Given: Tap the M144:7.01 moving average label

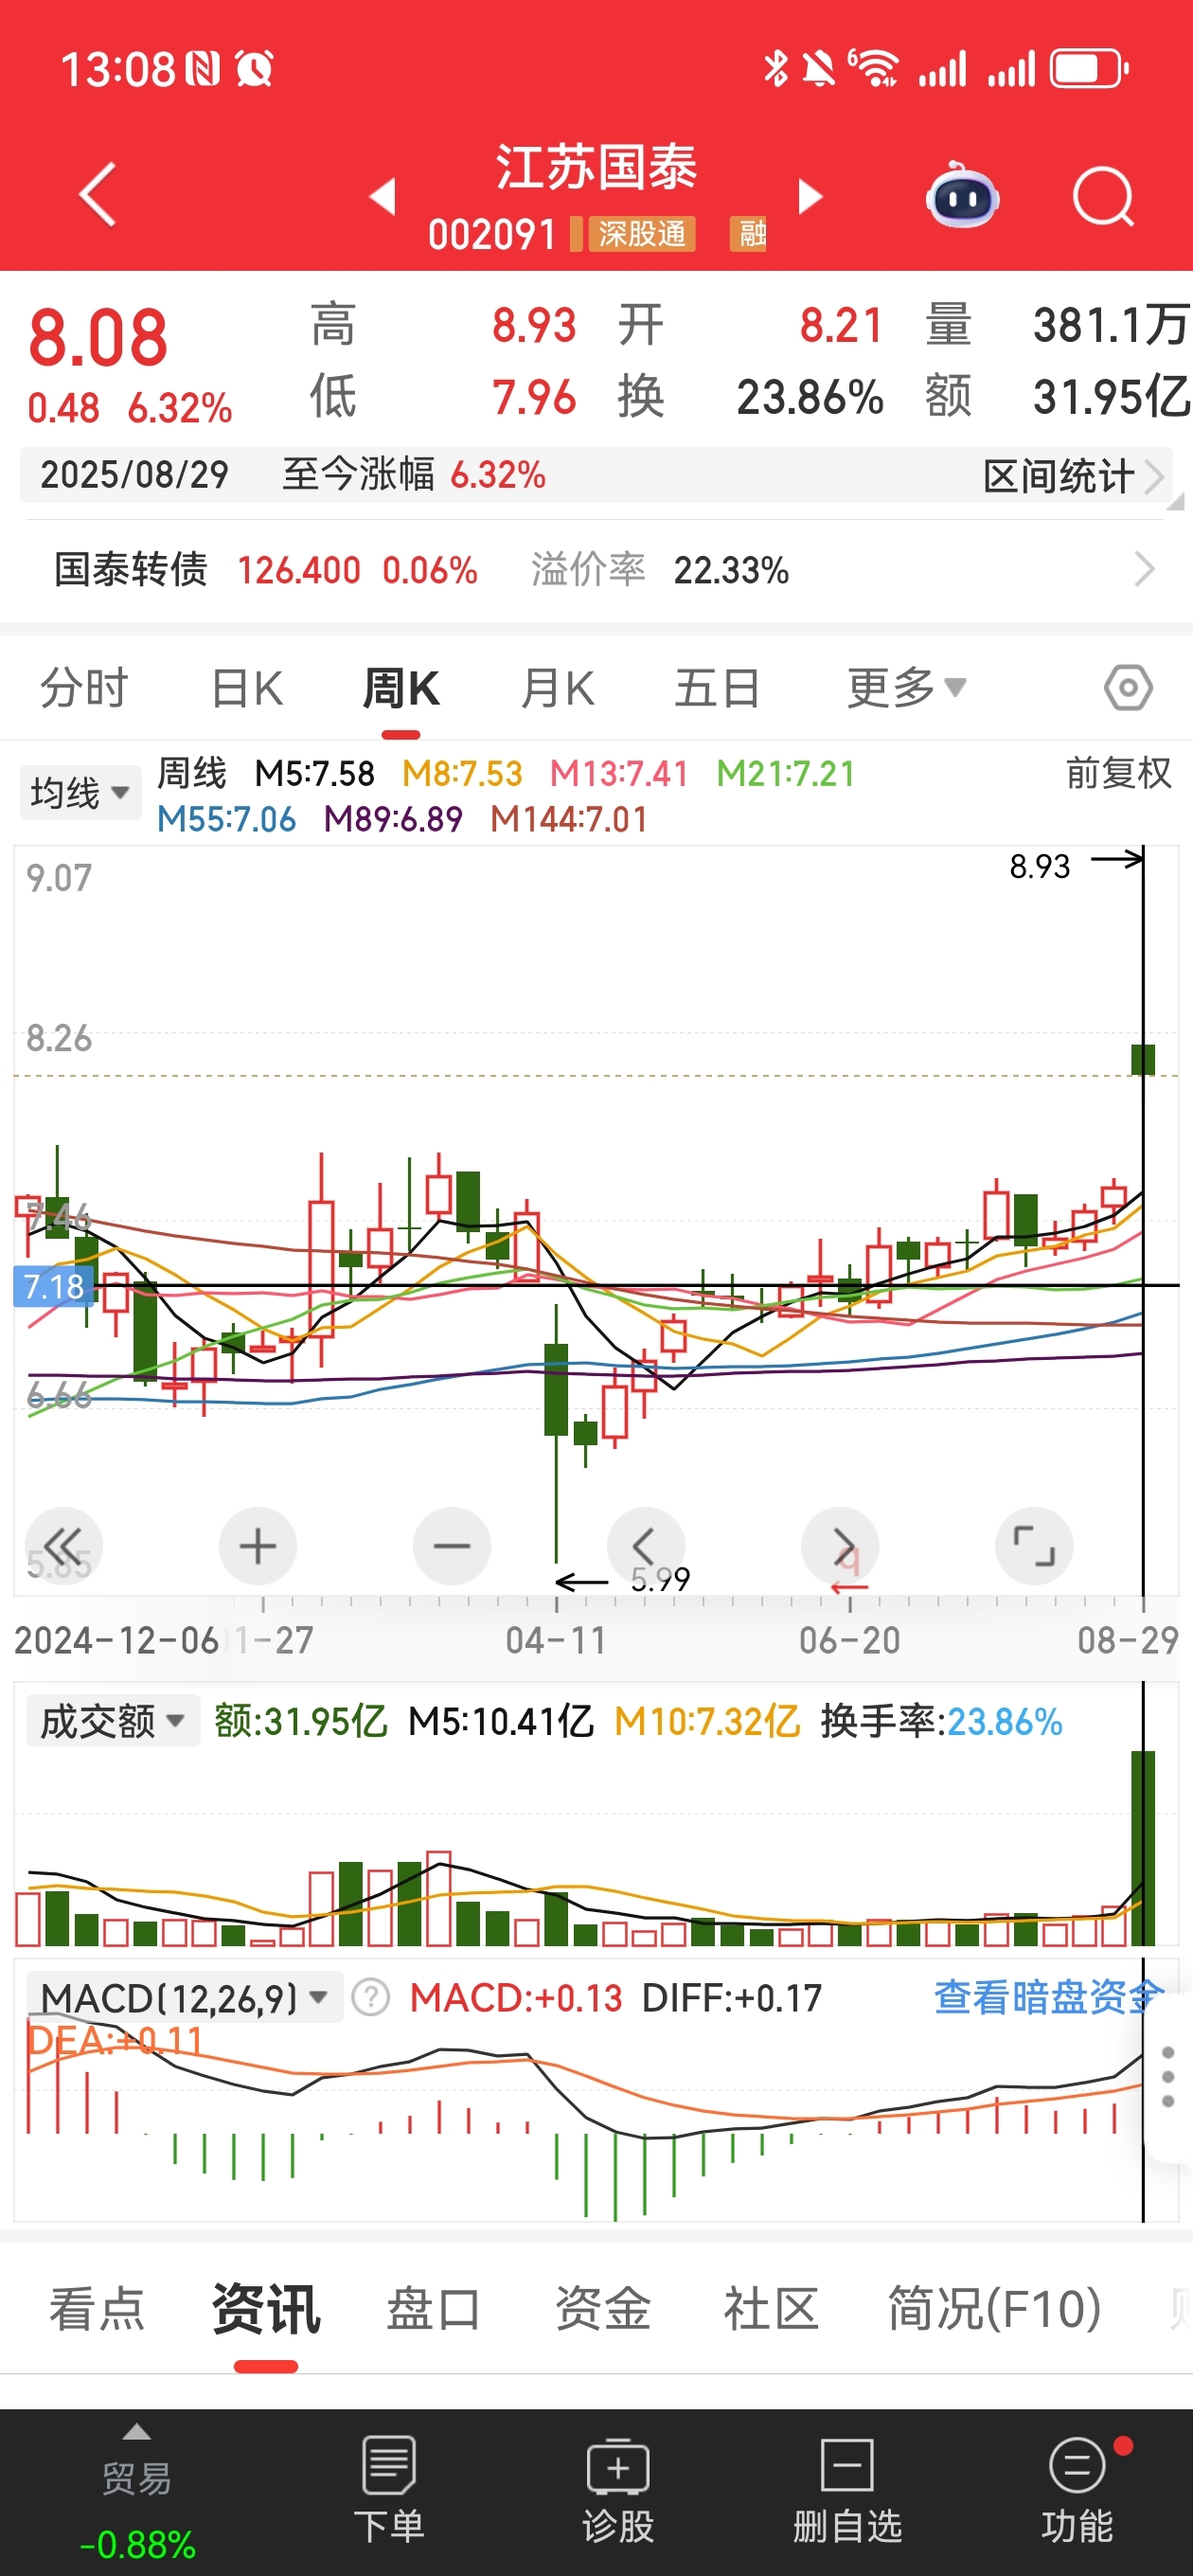Looking at the screenshot, I should coord(569,819).
